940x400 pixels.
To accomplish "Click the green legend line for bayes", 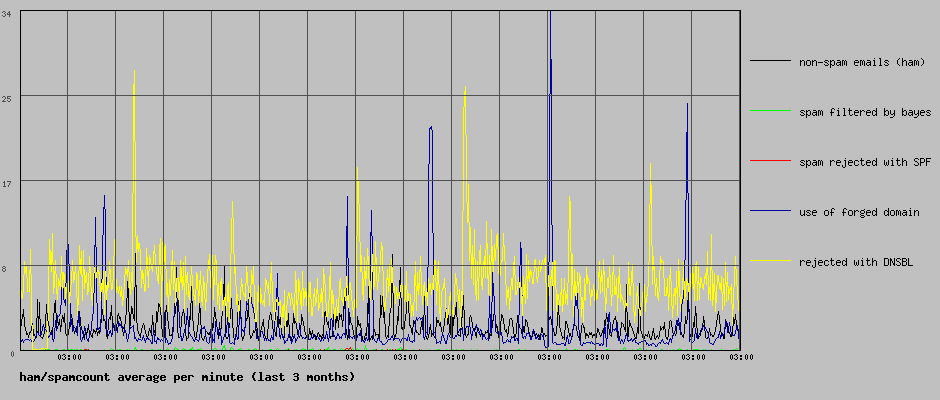I will [x=770, y=110].
